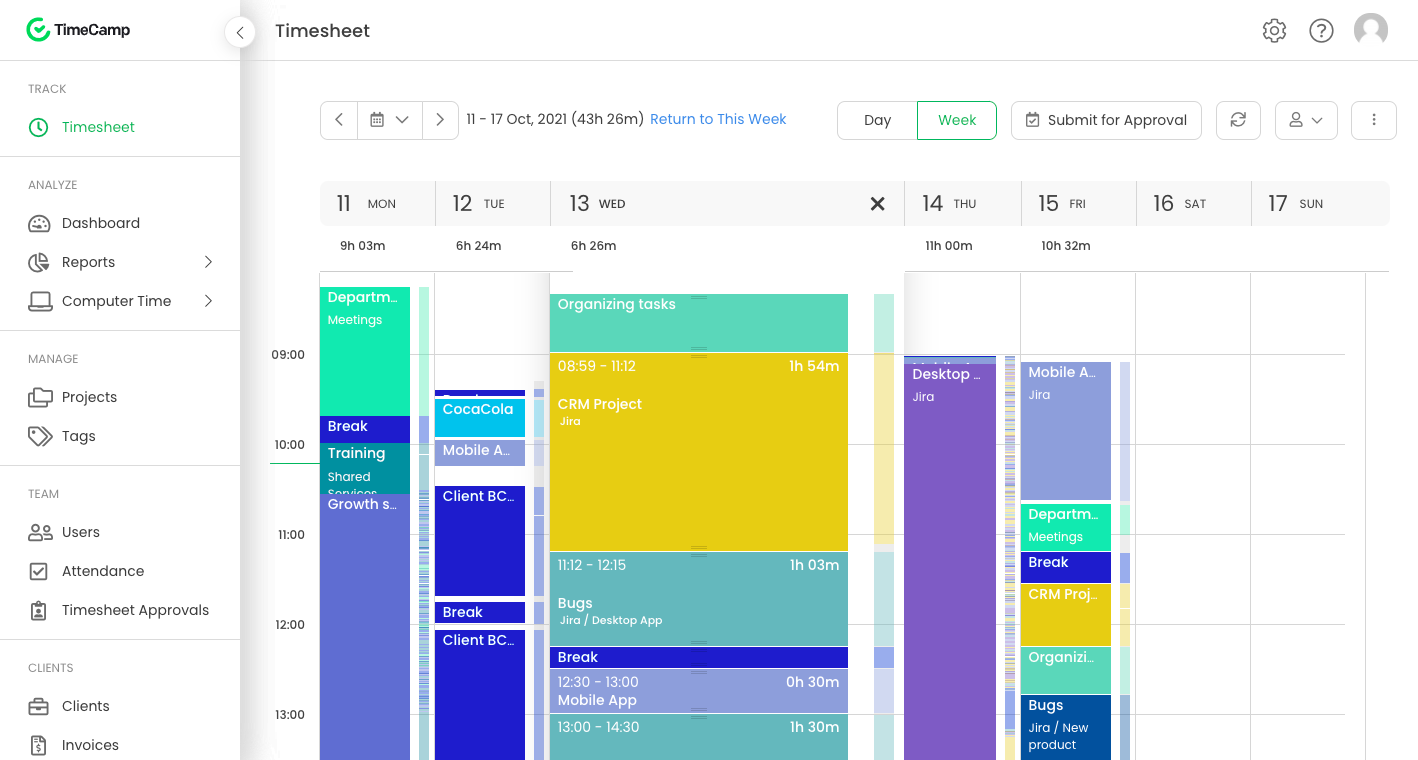
Task: Open help using the question mark icon
Action: (1321, 30)
